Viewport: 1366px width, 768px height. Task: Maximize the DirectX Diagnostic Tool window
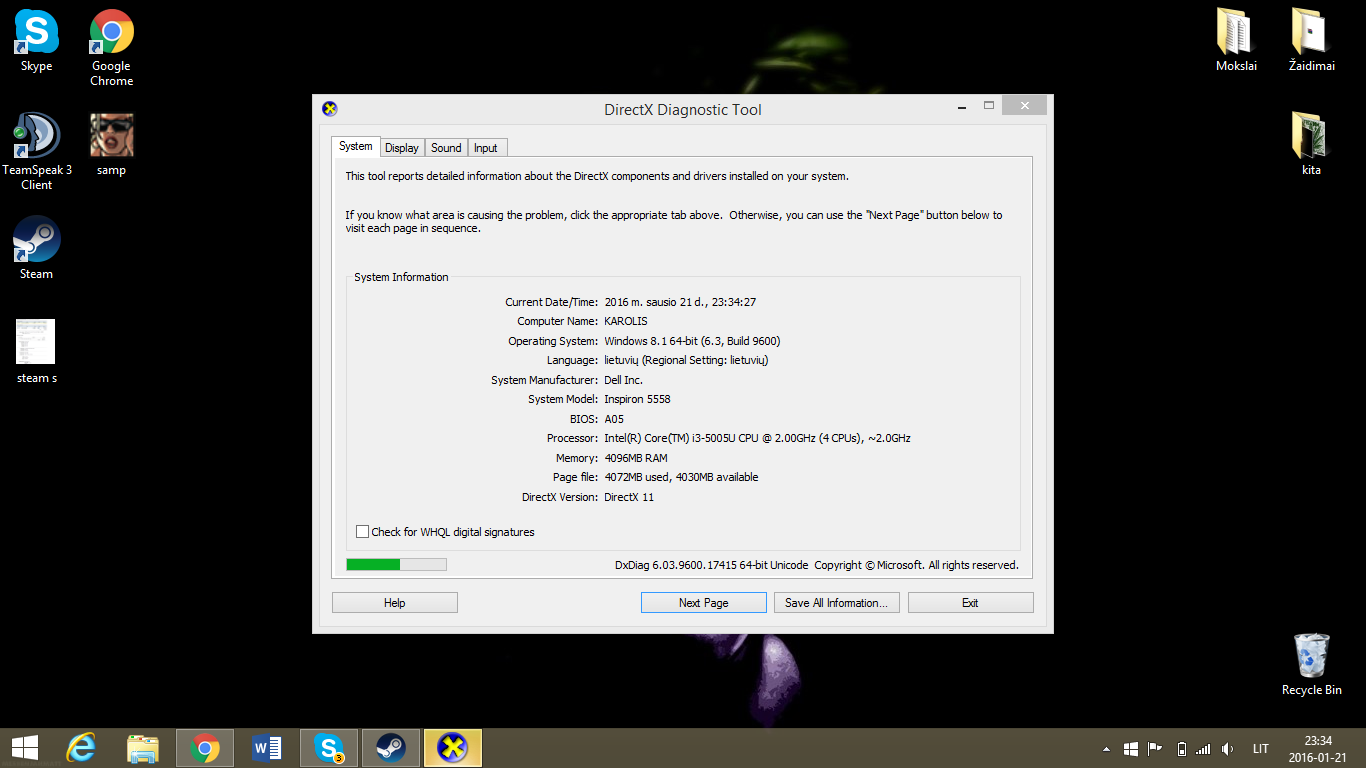click(989, 105)
